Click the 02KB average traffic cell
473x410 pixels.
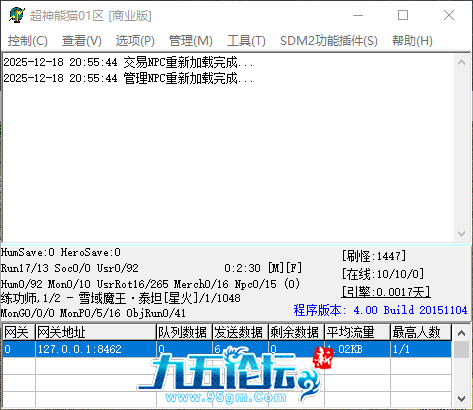(x=358, y=349)
